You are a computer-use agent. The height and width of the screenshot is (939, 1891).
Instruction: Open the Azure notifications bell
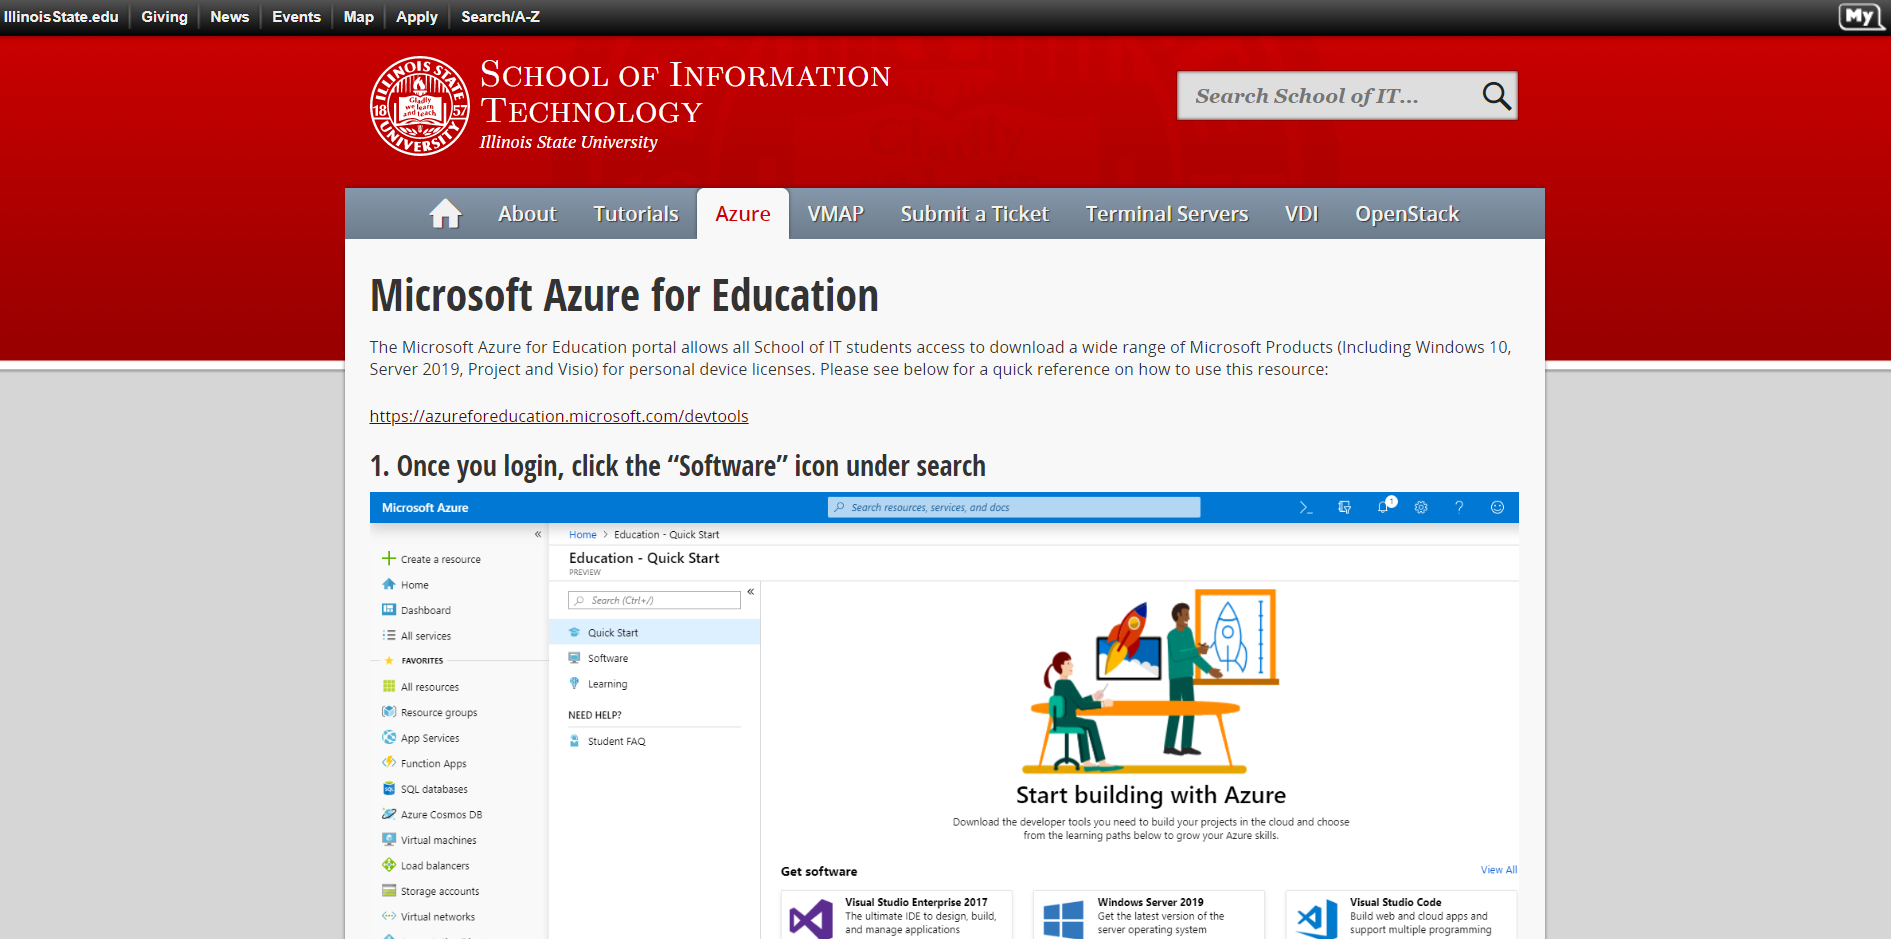(1384, 506)
